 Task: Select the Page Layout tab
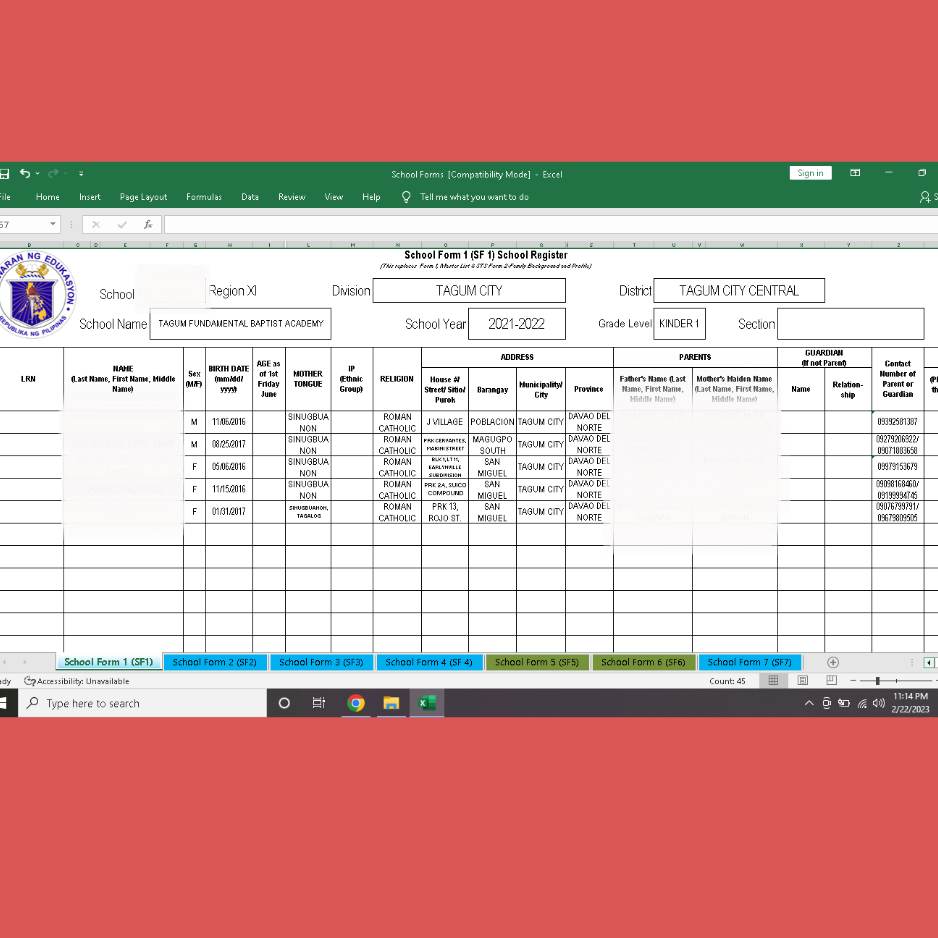143,197
